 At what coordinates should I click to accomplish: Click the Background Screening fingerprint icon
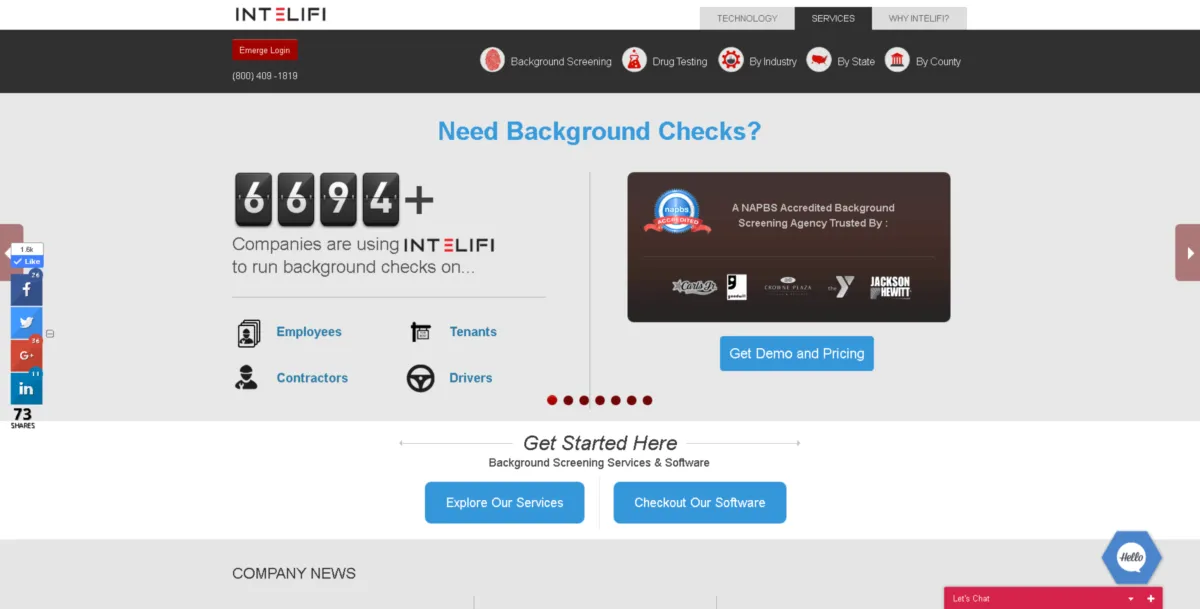[492, 61]
